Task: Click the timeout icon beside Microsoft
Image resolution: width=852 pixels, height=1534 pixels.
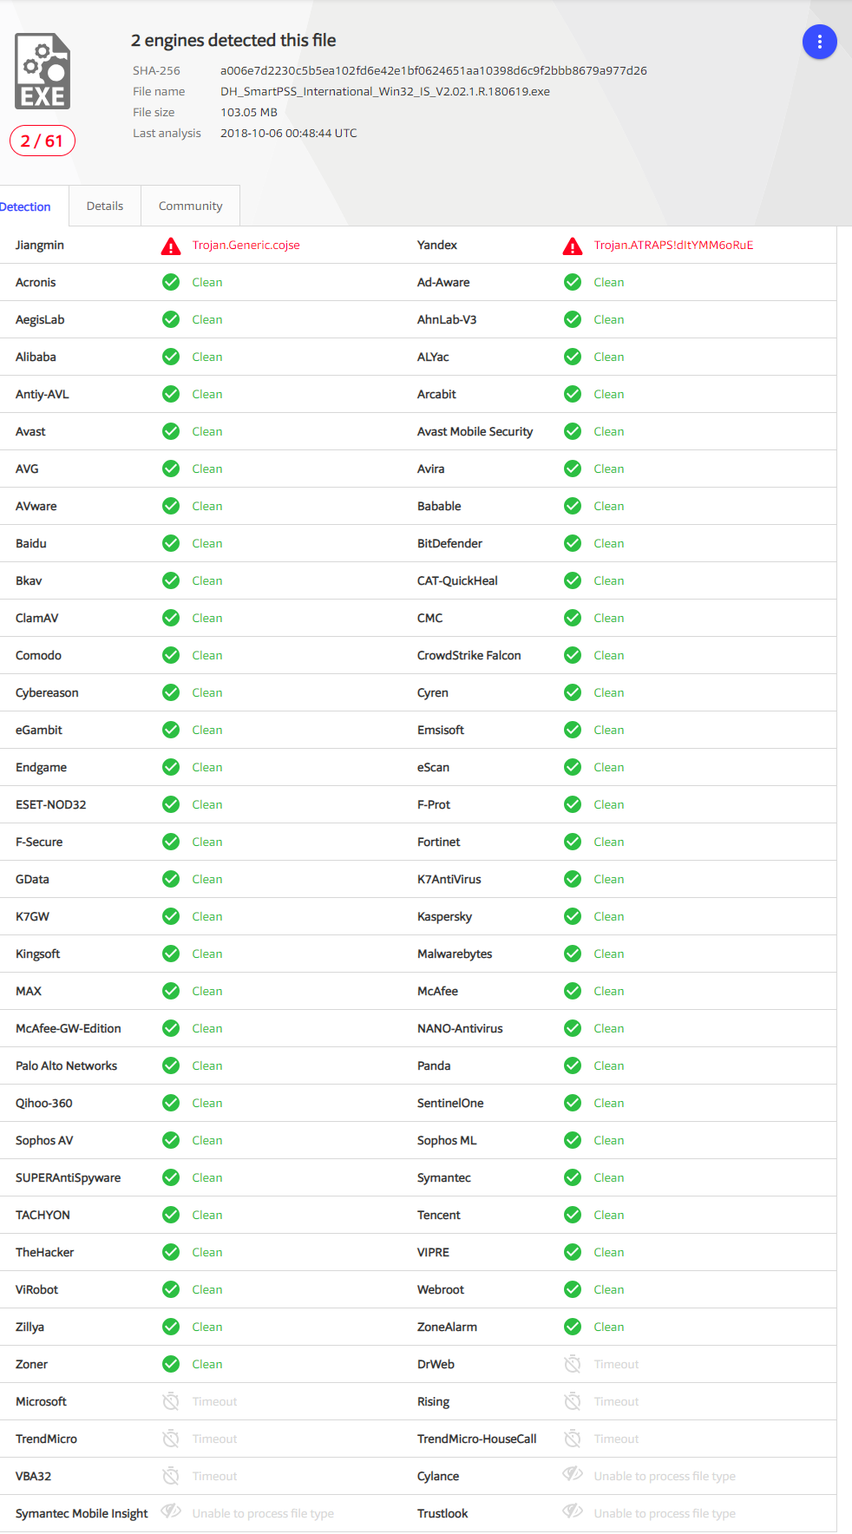Action: pos(171,1402)
